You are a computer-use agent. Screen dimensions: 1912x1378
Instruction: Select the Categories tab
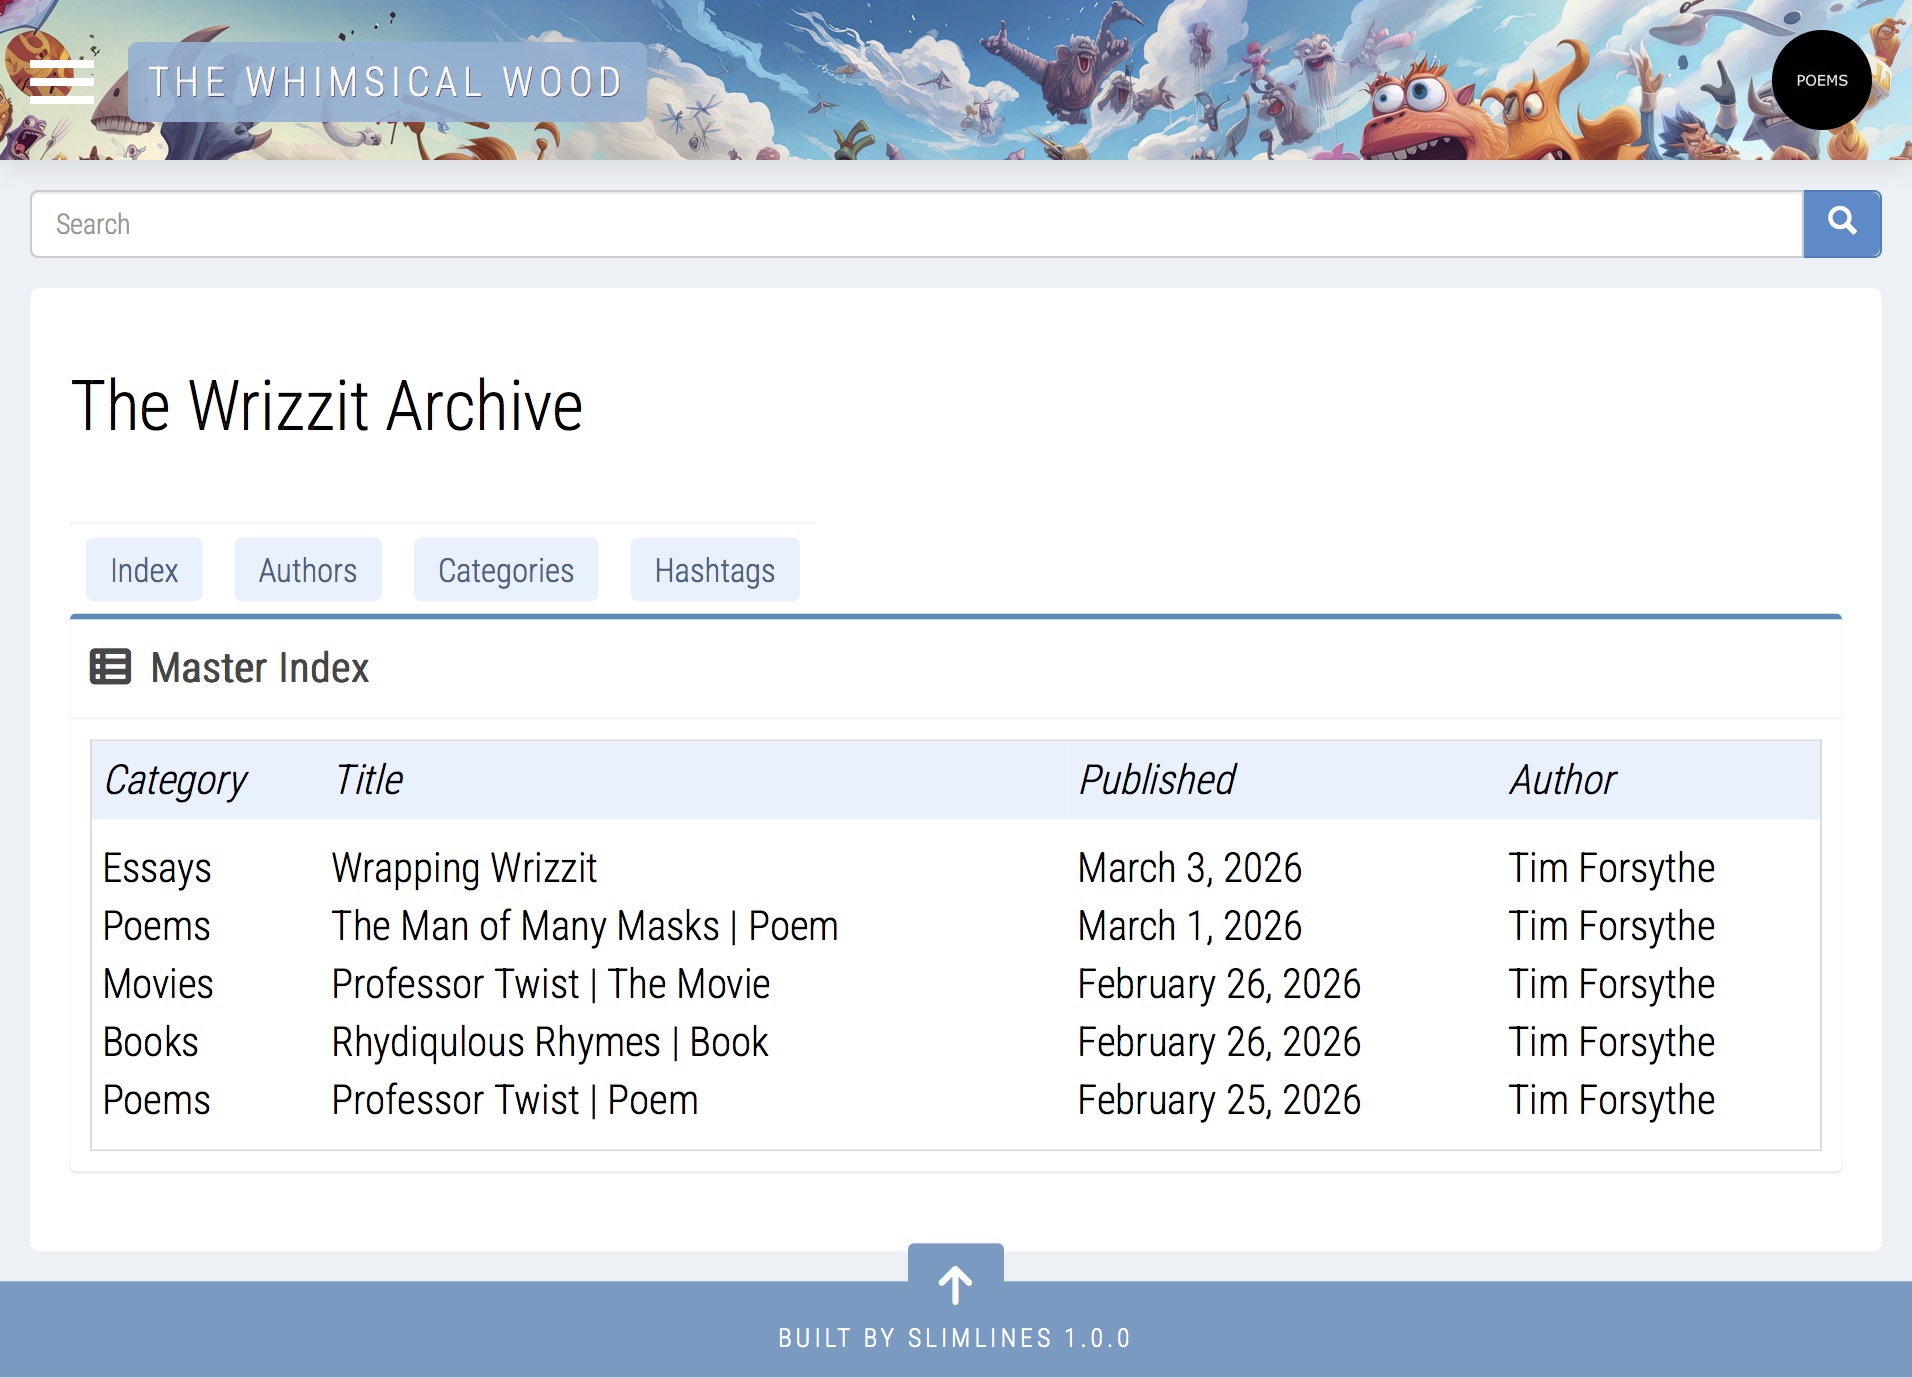pos(505,570)
